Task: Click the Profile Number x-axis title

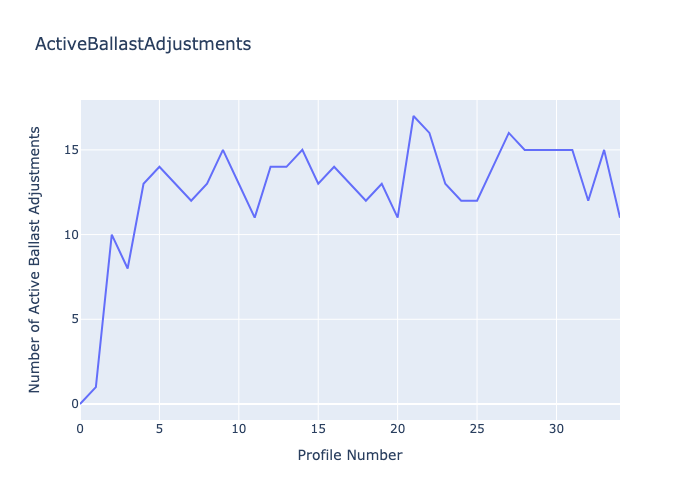Action: coord(350,456)
